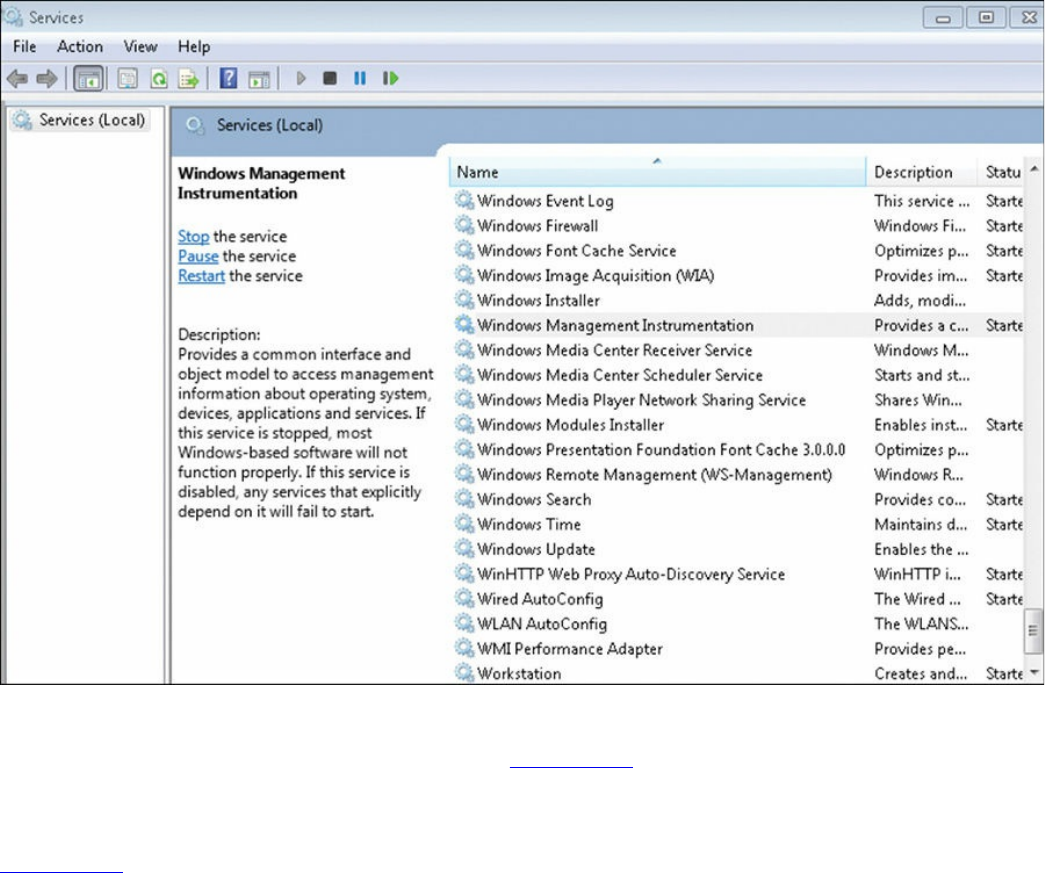Select WinHTTP Web Proxy Auto-Discovery Service row
This screenshot has height=873, width=1045.
click(x=738, y=574)
